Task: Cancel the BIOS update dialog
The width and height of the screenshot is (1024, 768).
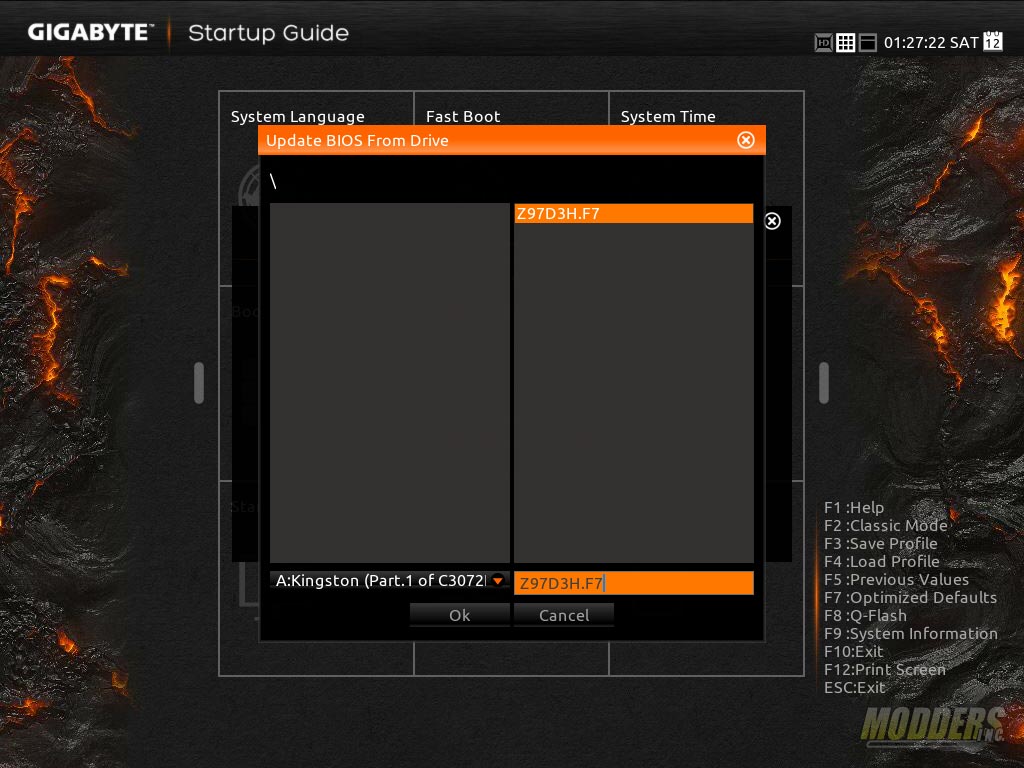Action: point(564,616)
